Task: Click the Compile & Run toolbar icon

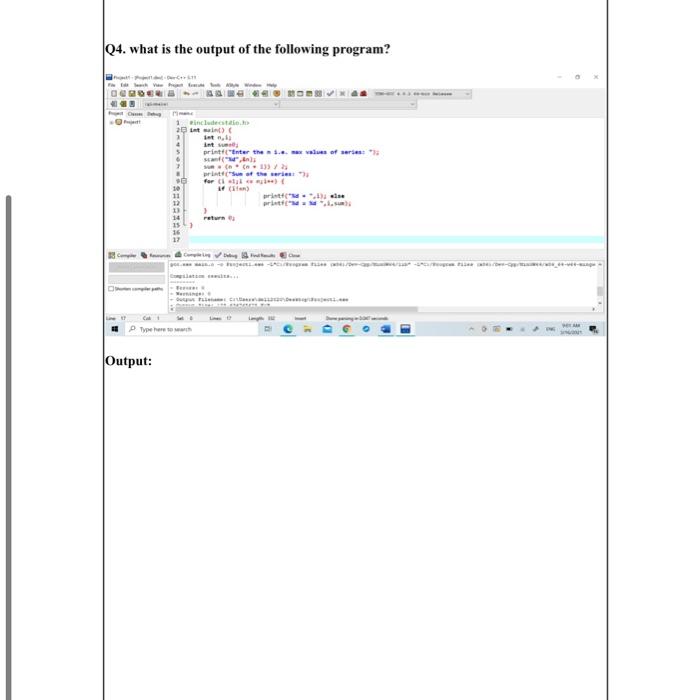Action: 309,94
